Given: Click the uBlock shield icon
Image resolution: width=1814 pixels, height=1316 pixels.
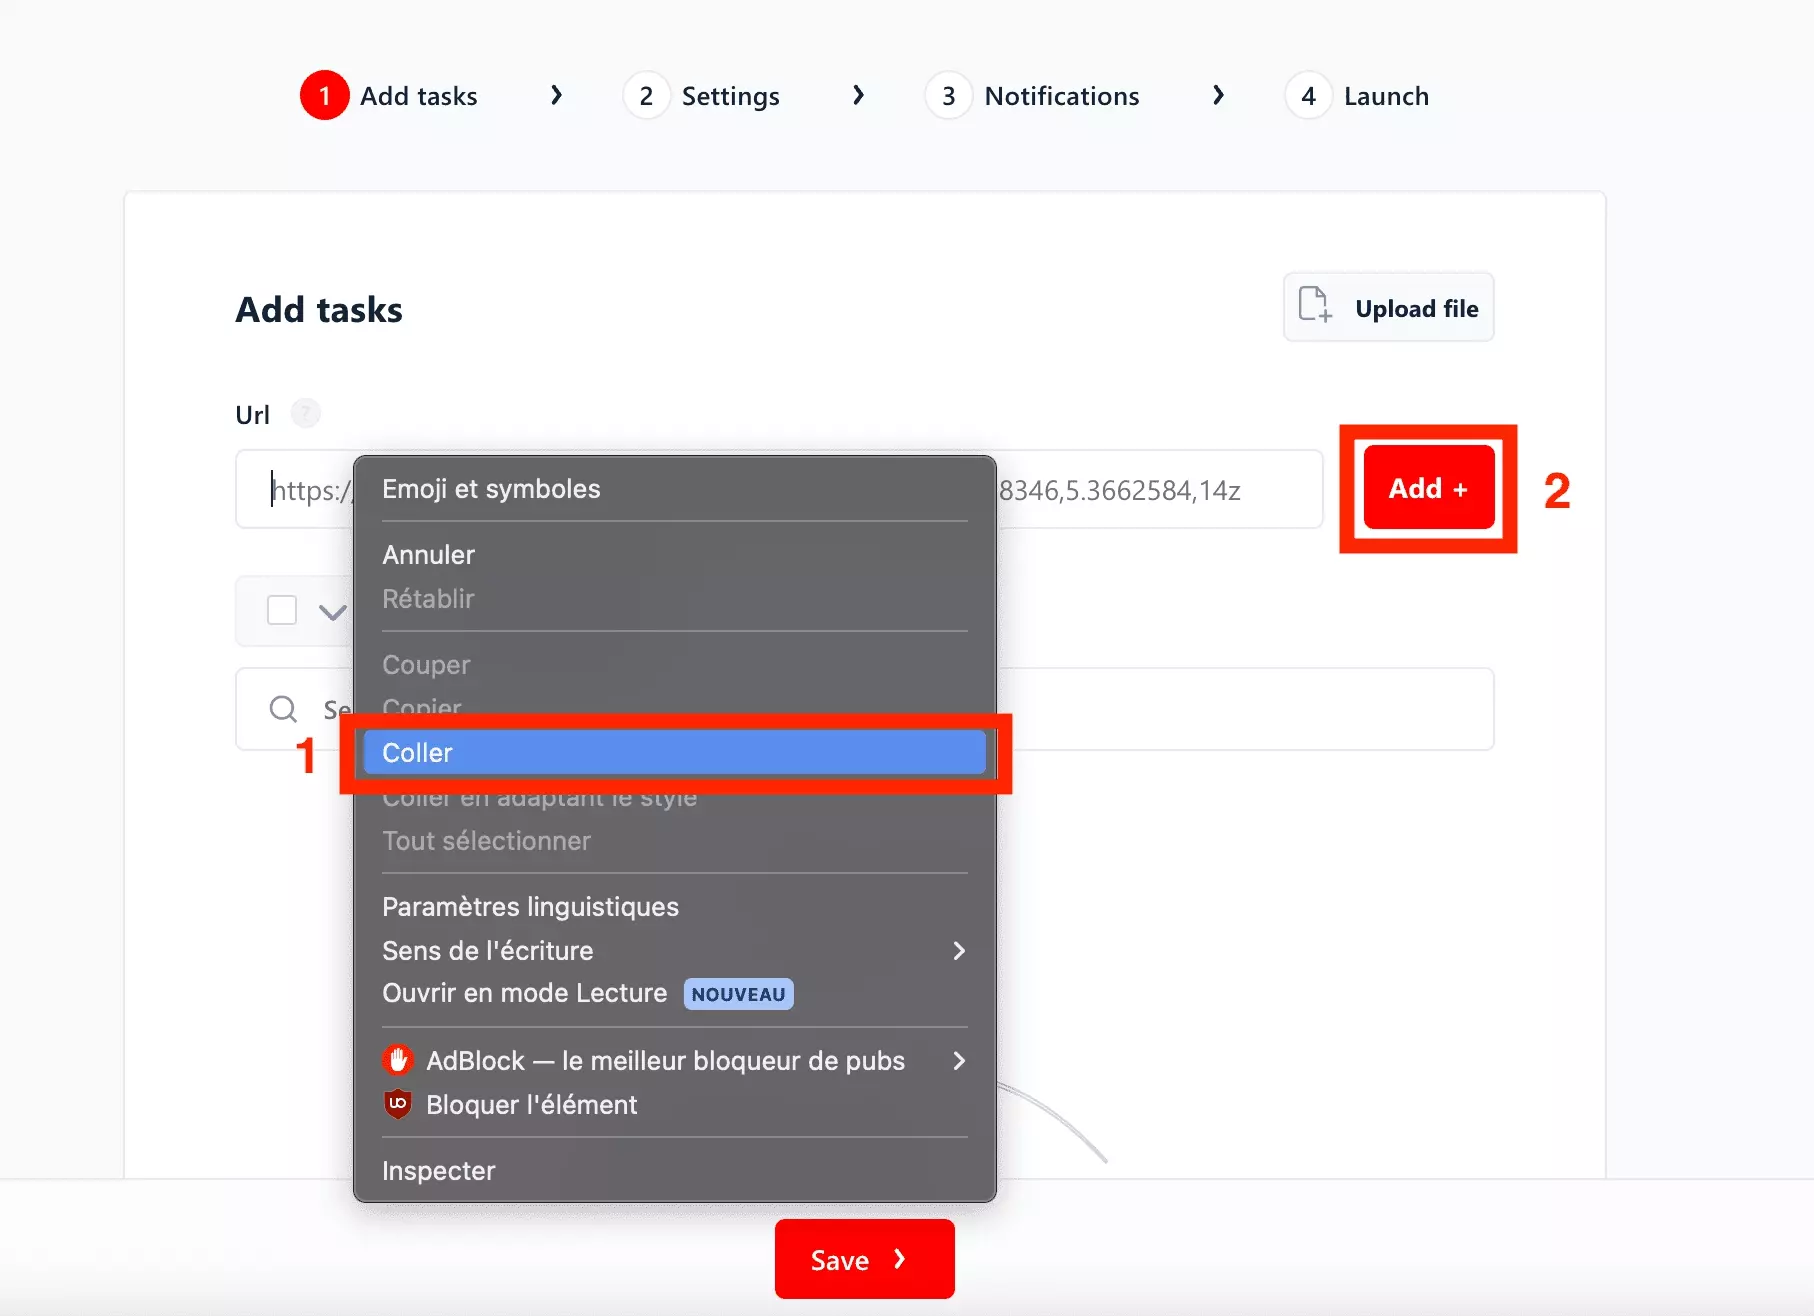Looking at the screenshot, I should click(x=398, y=1104).
